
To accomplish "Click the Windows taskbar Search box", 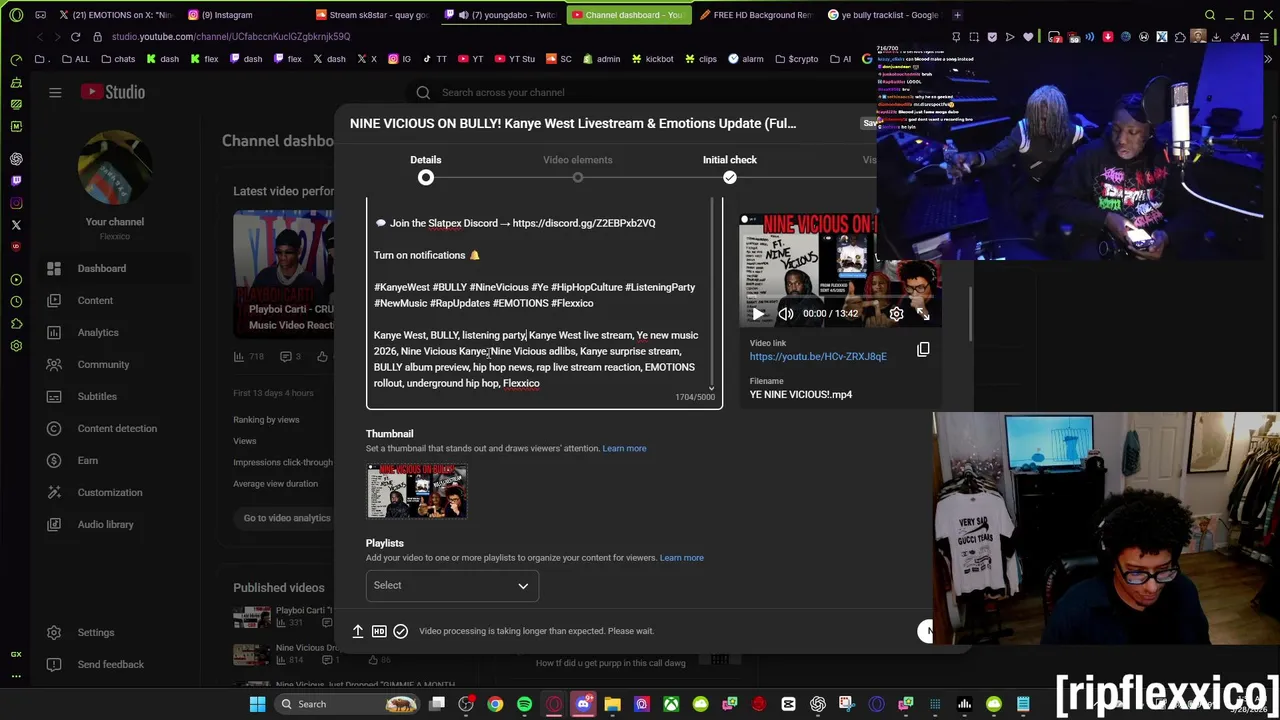I will pos(347,704).
